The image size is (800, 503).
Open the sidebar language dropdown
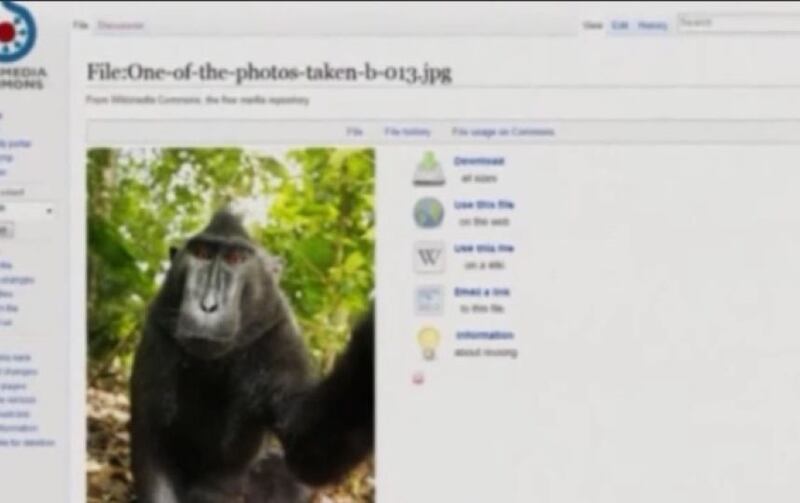point(27,210)
